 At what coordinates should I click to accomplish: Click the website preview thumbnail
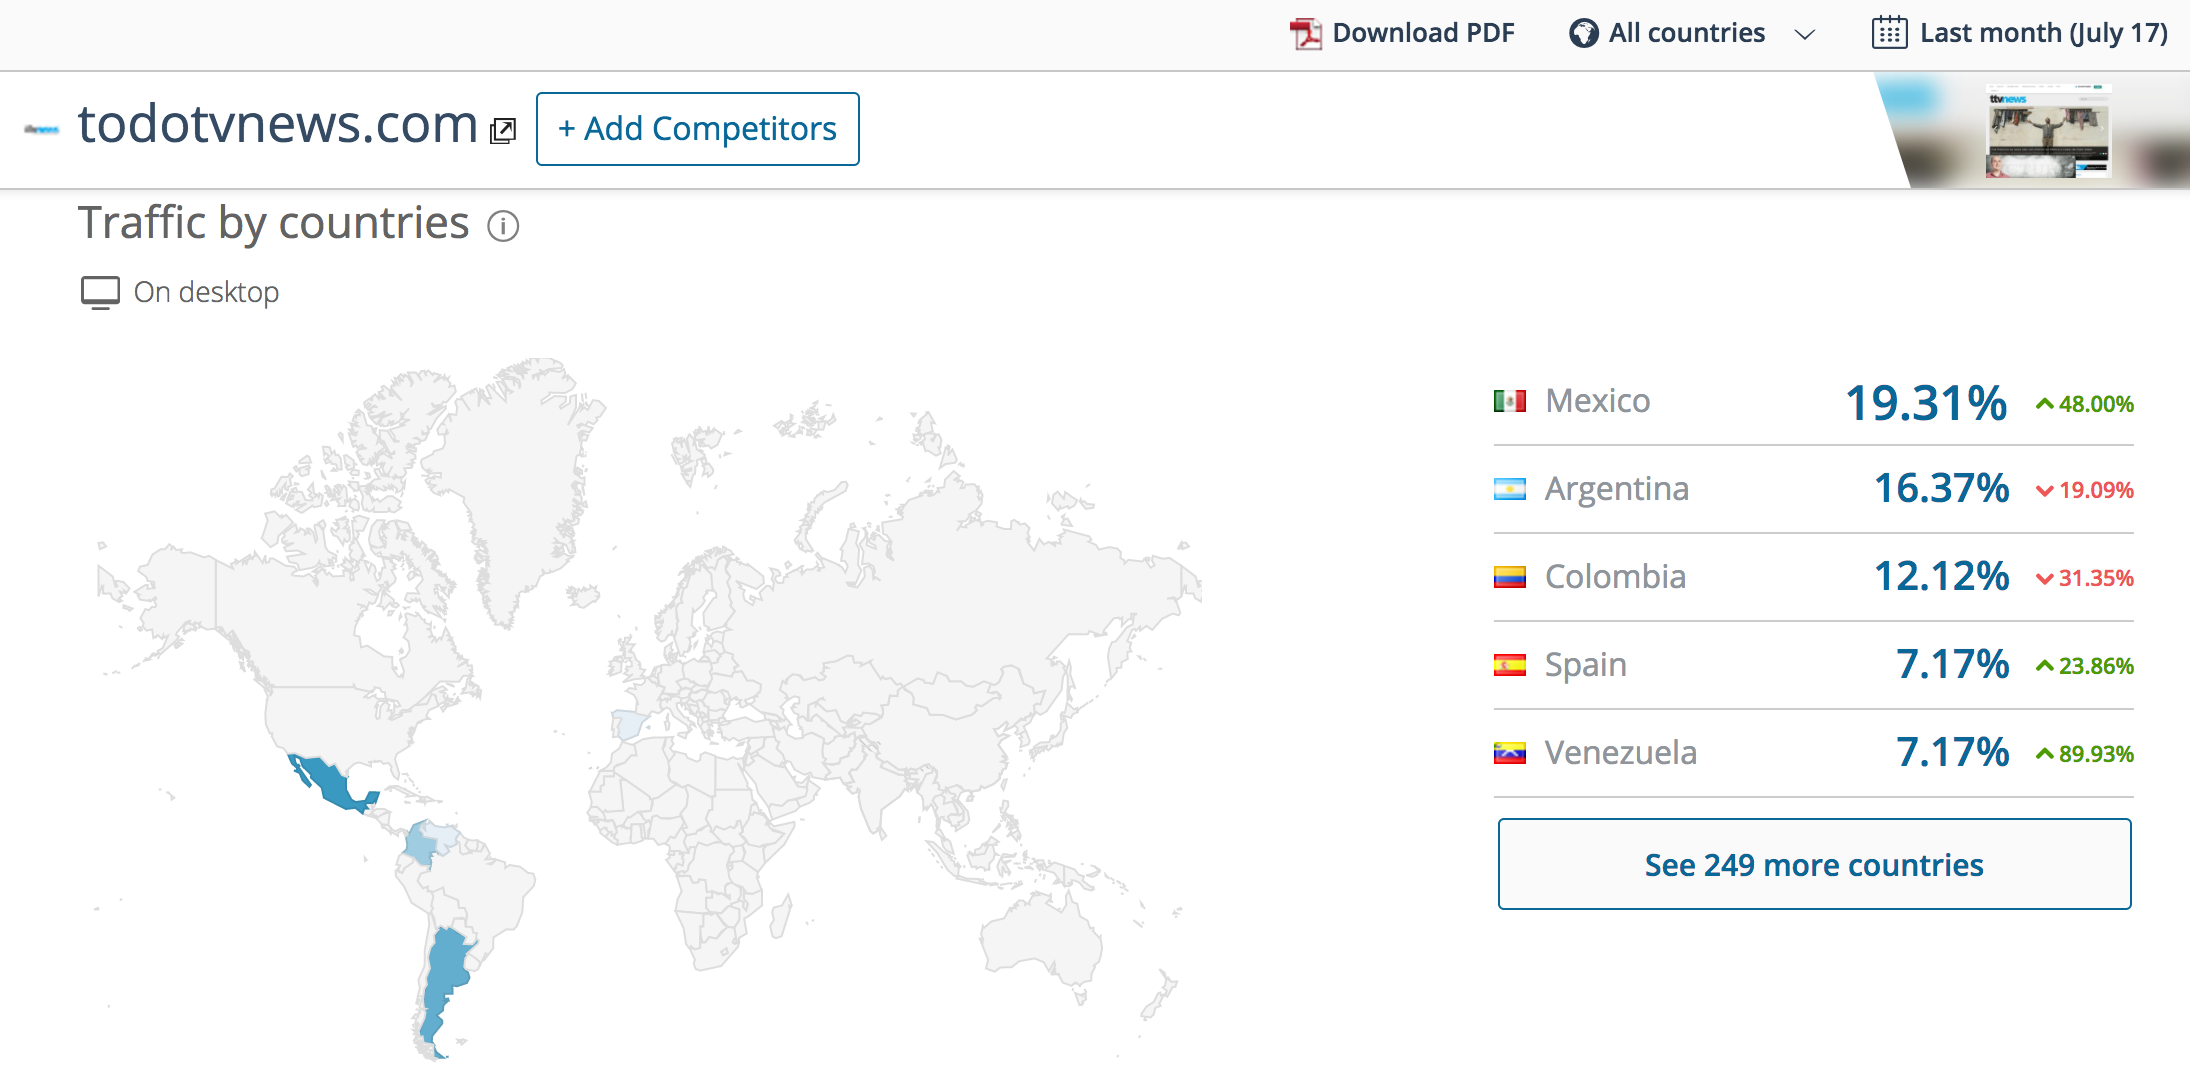coord(2048,131)
